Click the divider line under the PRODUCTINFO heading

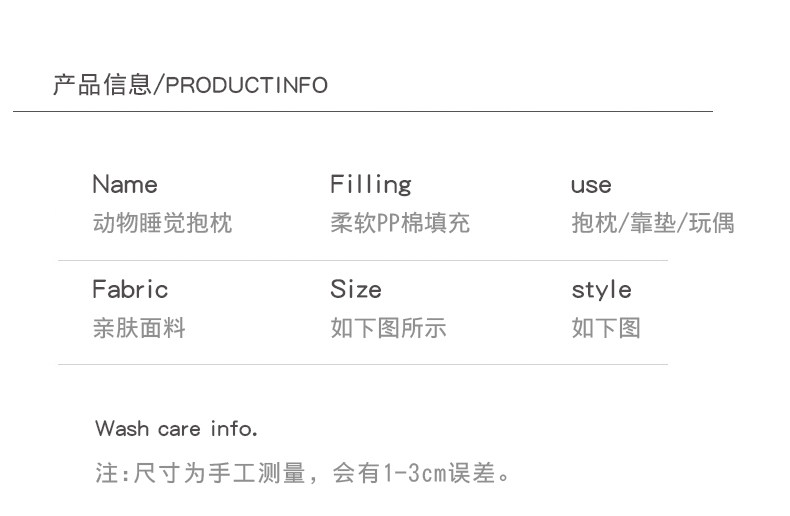click(362, 111)
